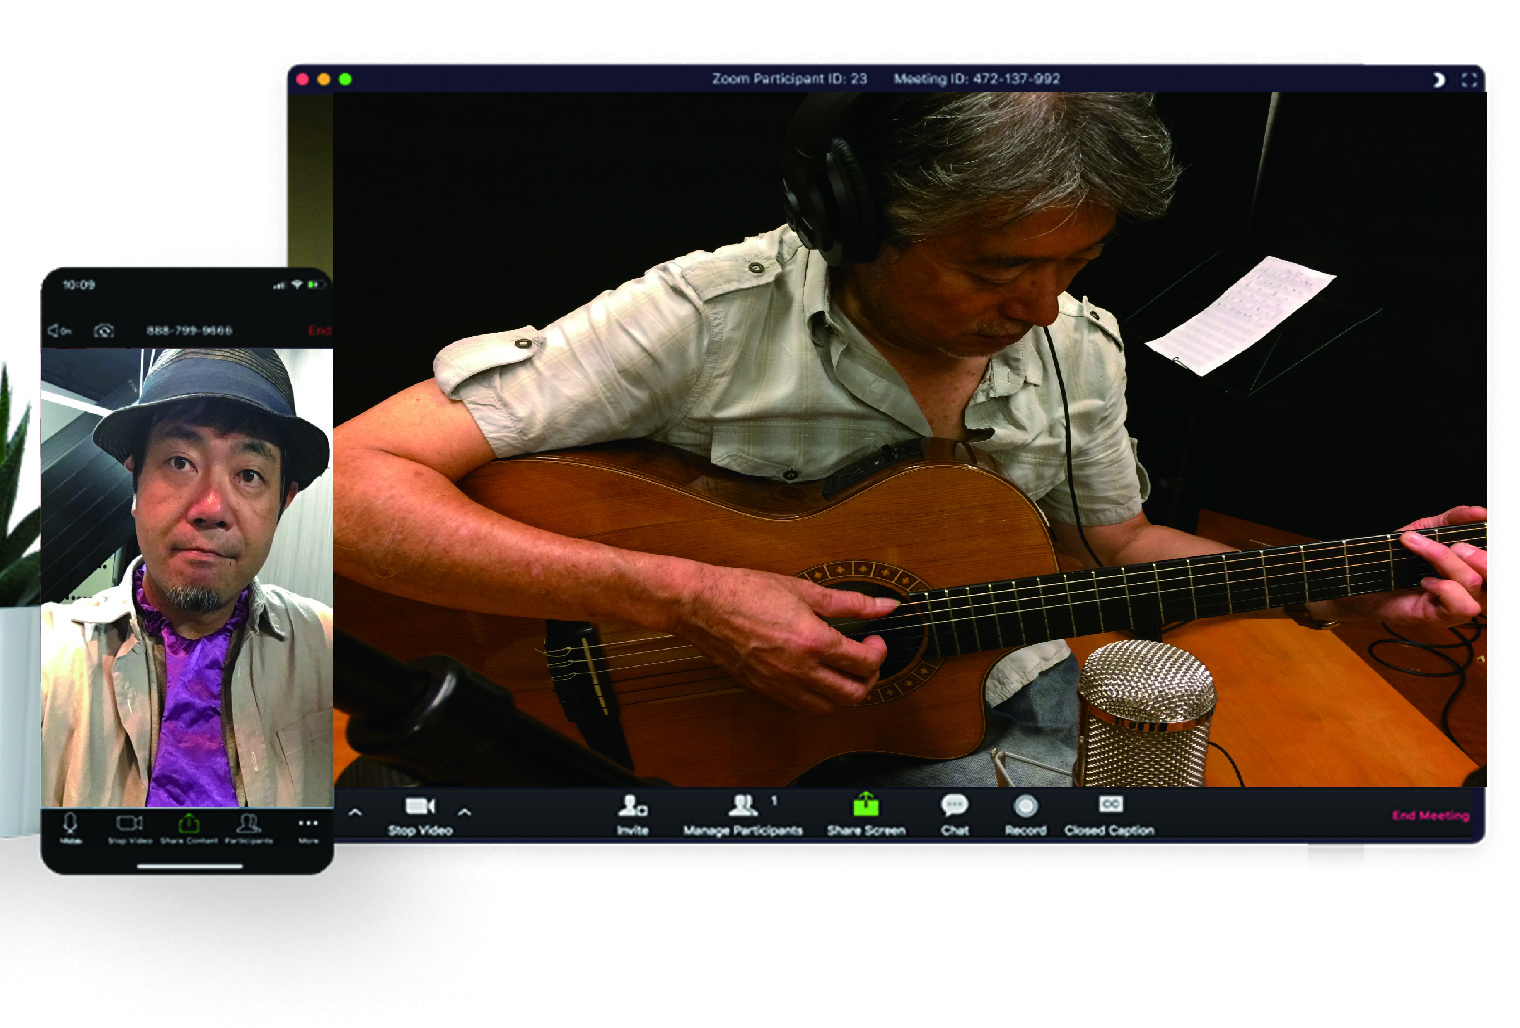
Task: Toggle speaker icon on phone Zoom header
Action: (x=59, y=330)
